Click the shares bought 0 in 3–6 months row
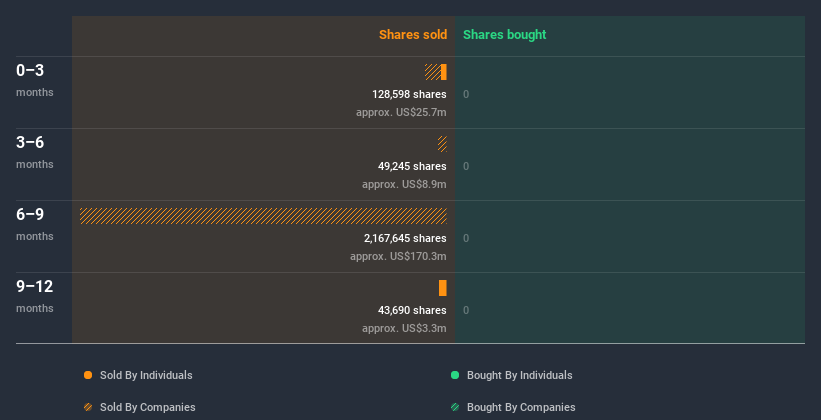Viewport: 821px width, 420px height. click(466, 167)
